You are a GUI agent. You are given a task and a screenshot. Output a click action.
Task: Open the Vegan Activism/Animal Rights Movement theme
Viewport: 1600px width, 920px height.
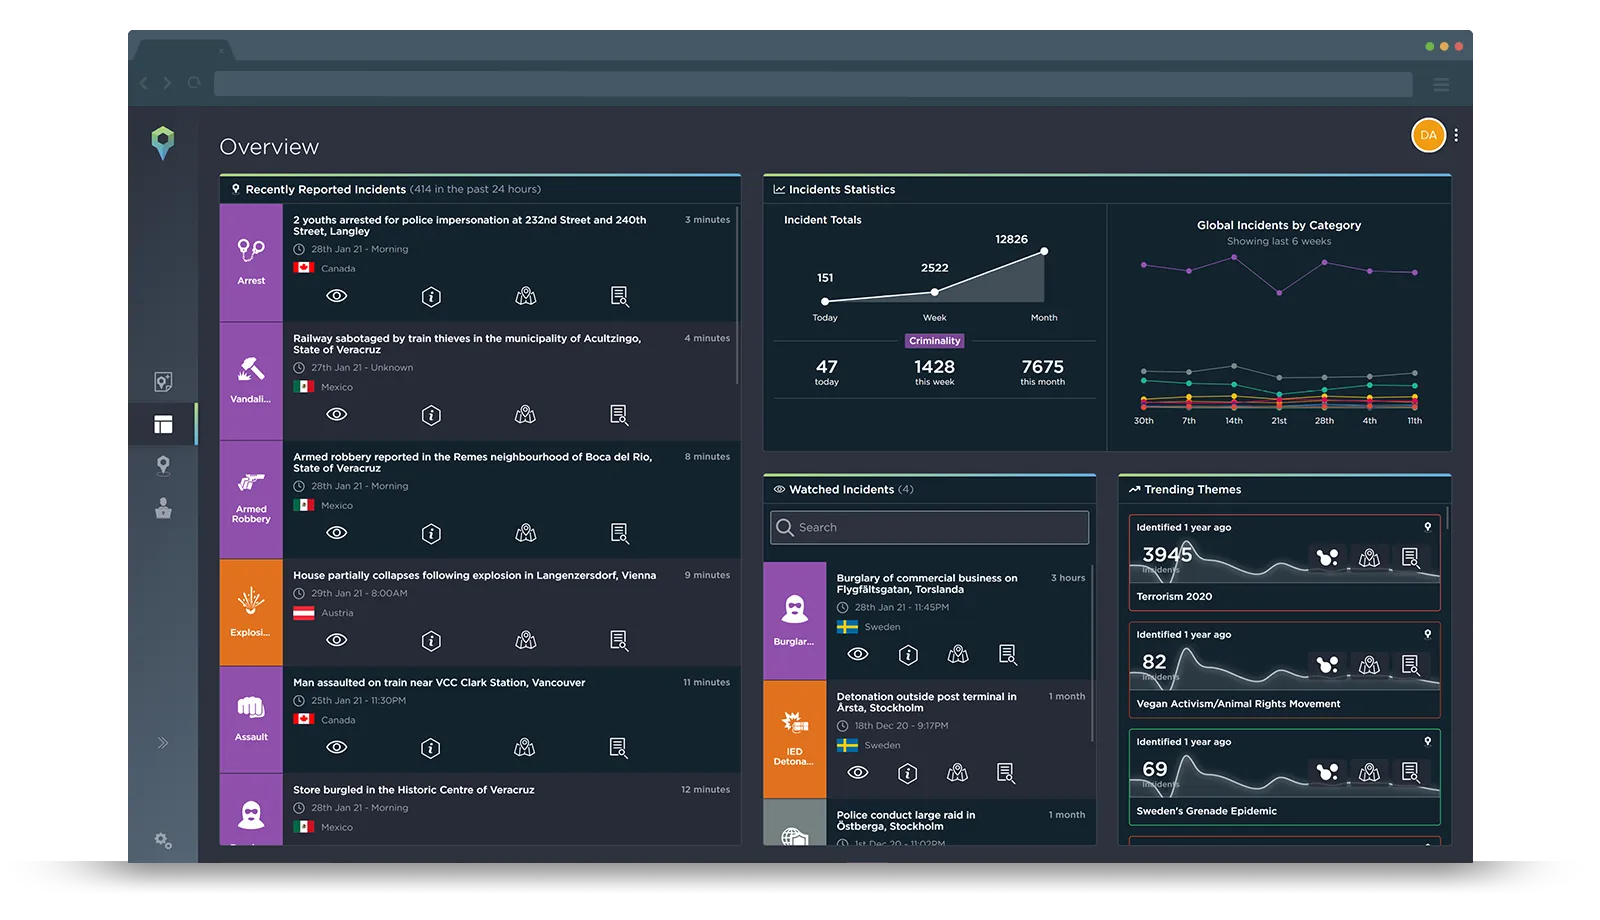click(1285, 670)
